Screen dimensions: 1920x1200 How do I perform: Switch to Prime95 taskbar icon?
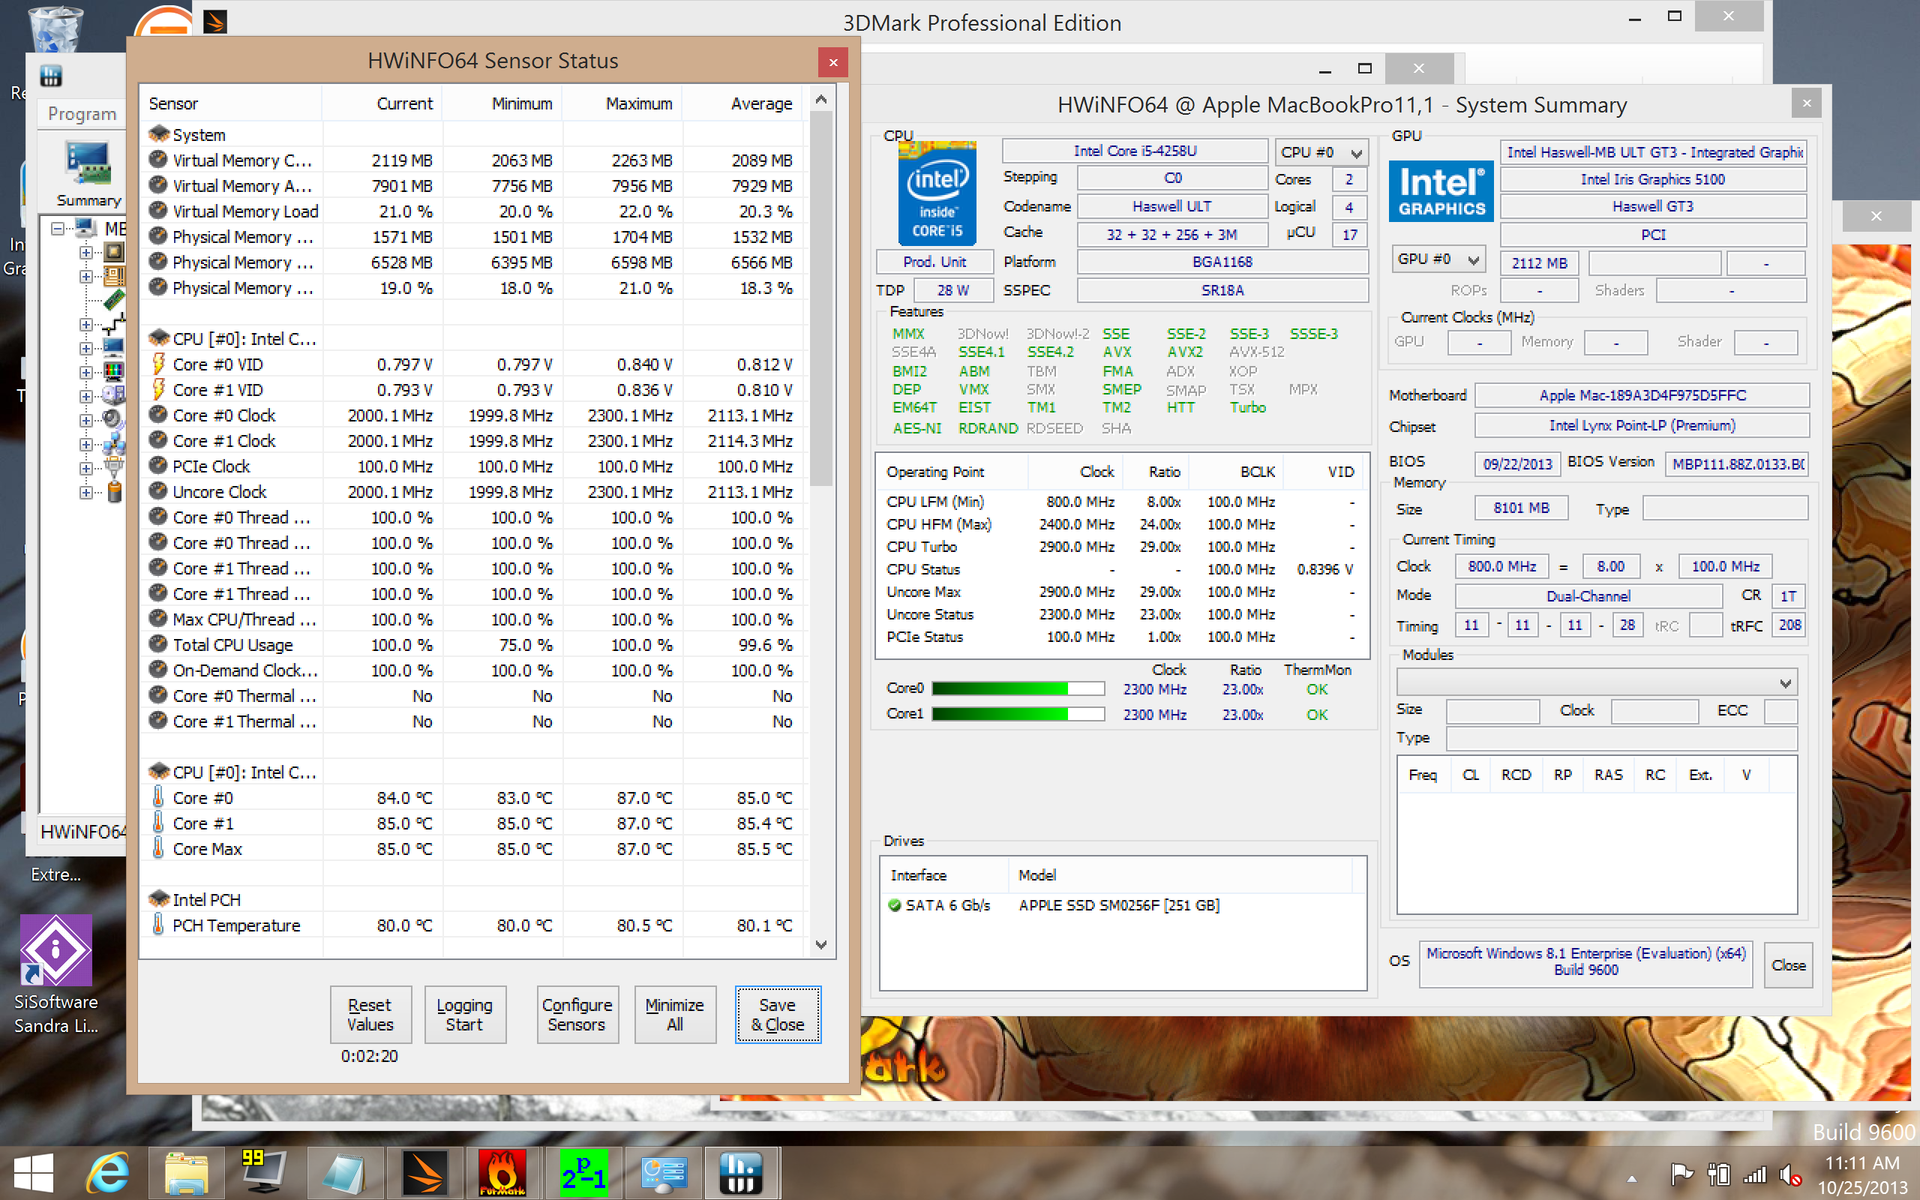coord(582,1173)
